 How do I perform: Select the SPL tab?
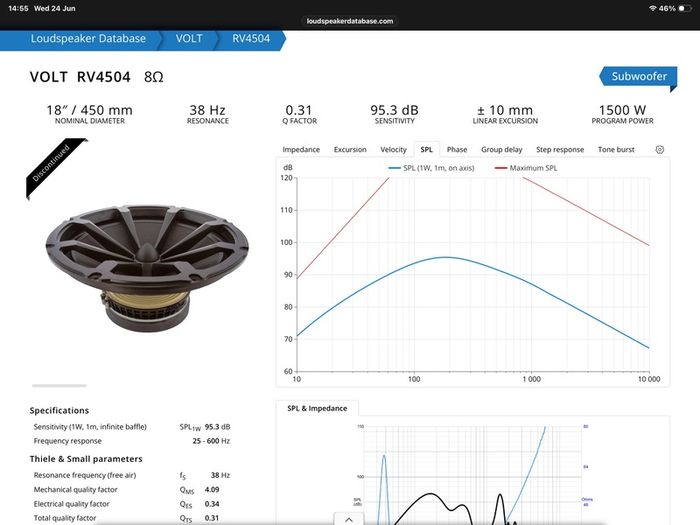pyautogui.click(x=426, y=150)
